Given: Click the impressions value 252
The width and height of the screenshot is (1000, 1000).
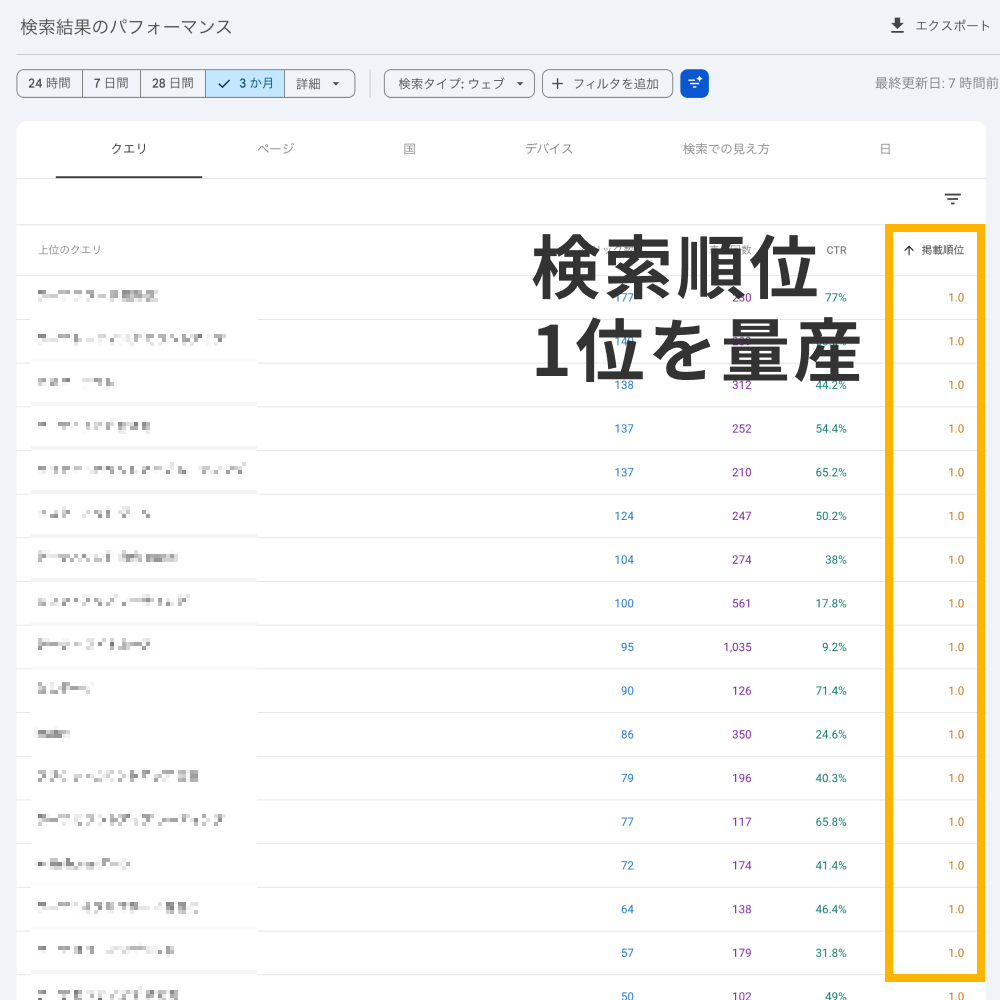Looking at the screenshot, I should tap(741, 429).
